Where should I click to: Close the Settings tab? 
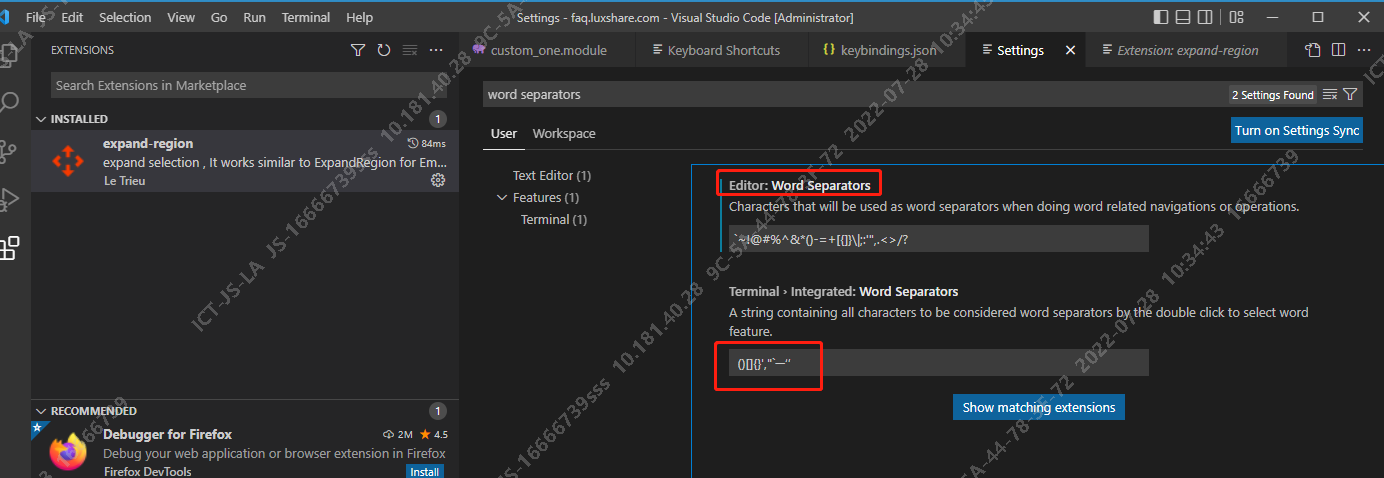click(1070, 50)
